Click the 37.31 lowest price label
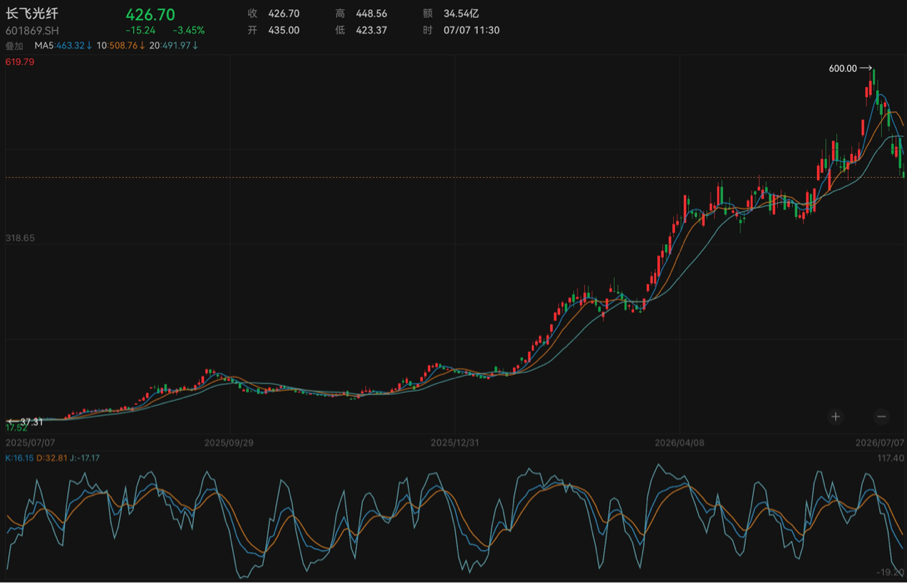This screenshot has height=583, width=907. (x=31, y=422)
